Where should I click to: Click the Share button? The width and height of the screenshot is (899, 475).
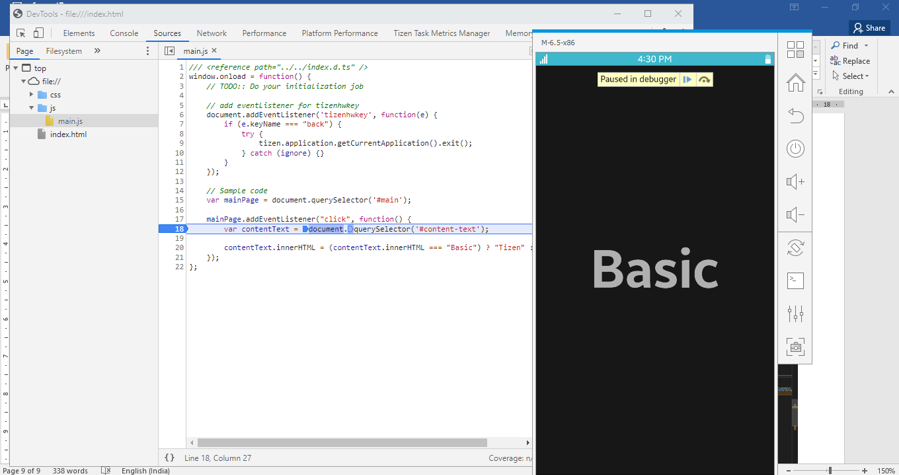pos(869,28)
